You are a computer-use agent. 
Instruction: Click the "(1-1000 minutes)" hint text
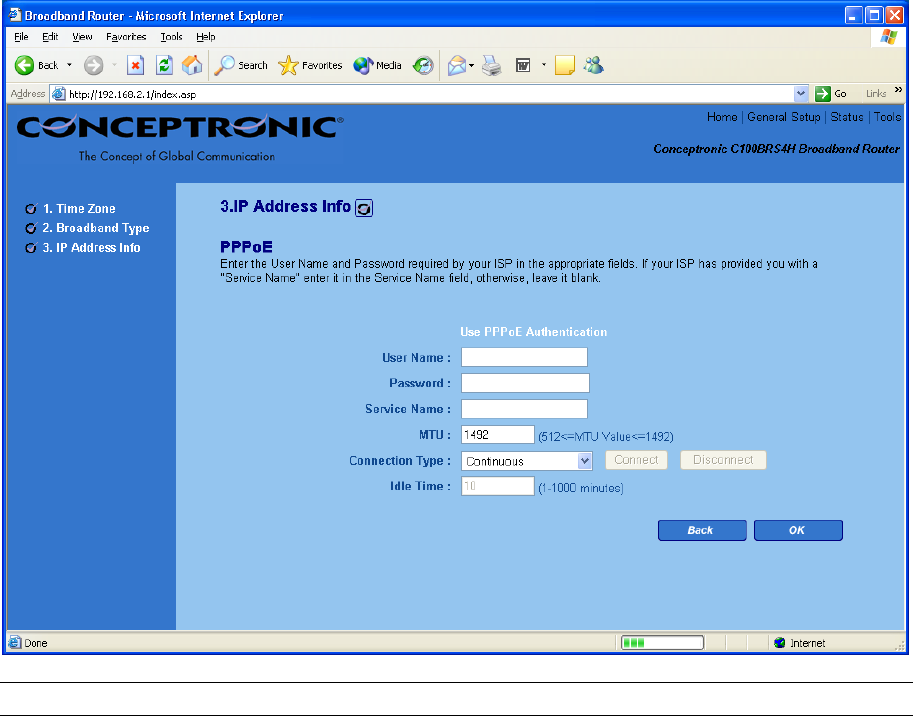[581, 488]
